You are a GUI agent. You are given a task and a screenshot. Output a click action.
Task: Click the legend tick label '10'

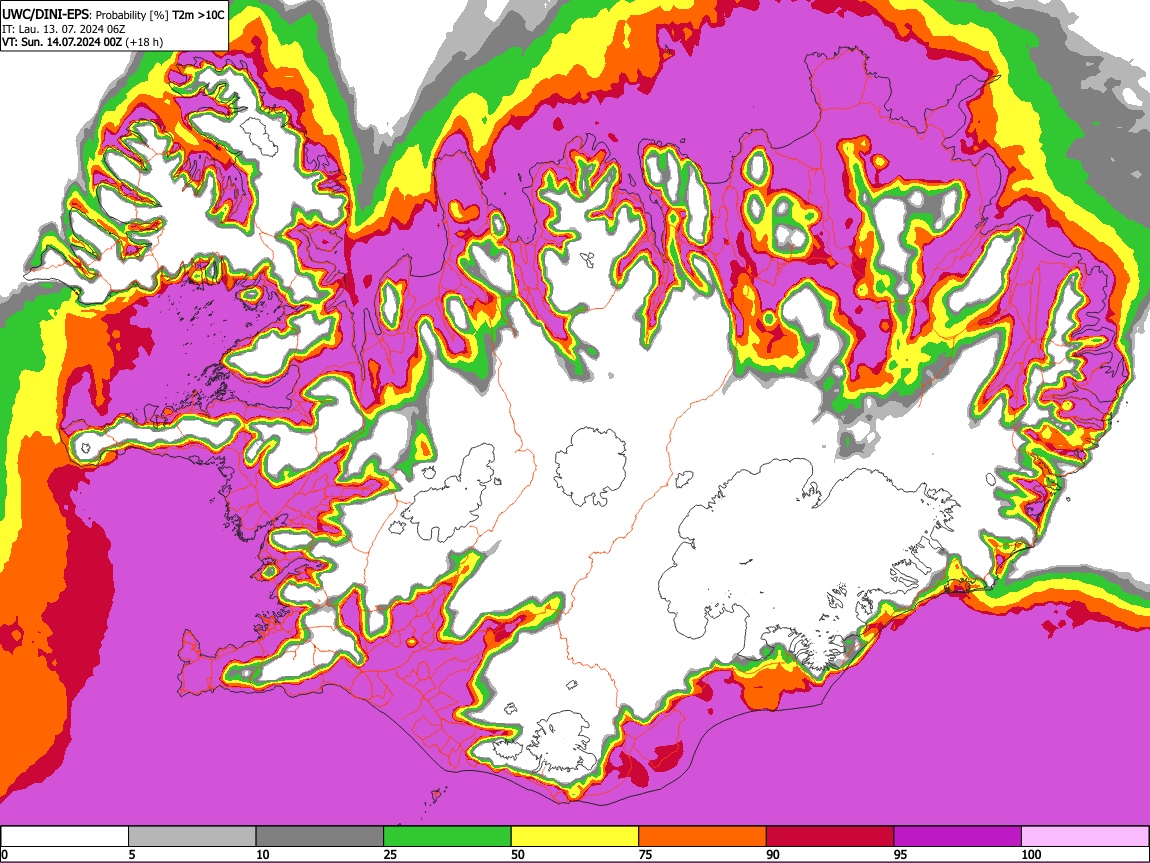263,854
